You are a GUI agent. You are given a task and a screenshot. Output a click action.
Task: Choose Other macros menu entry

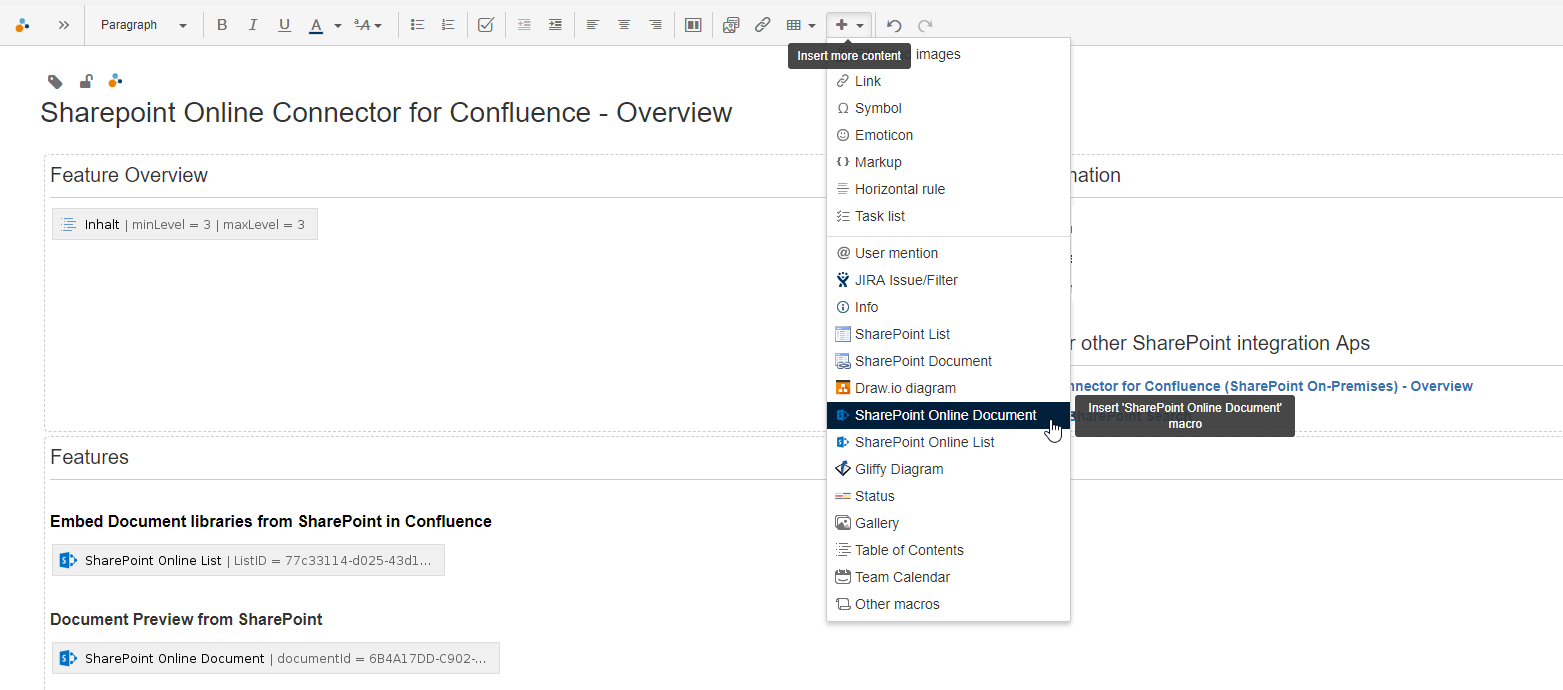[897, 604]
